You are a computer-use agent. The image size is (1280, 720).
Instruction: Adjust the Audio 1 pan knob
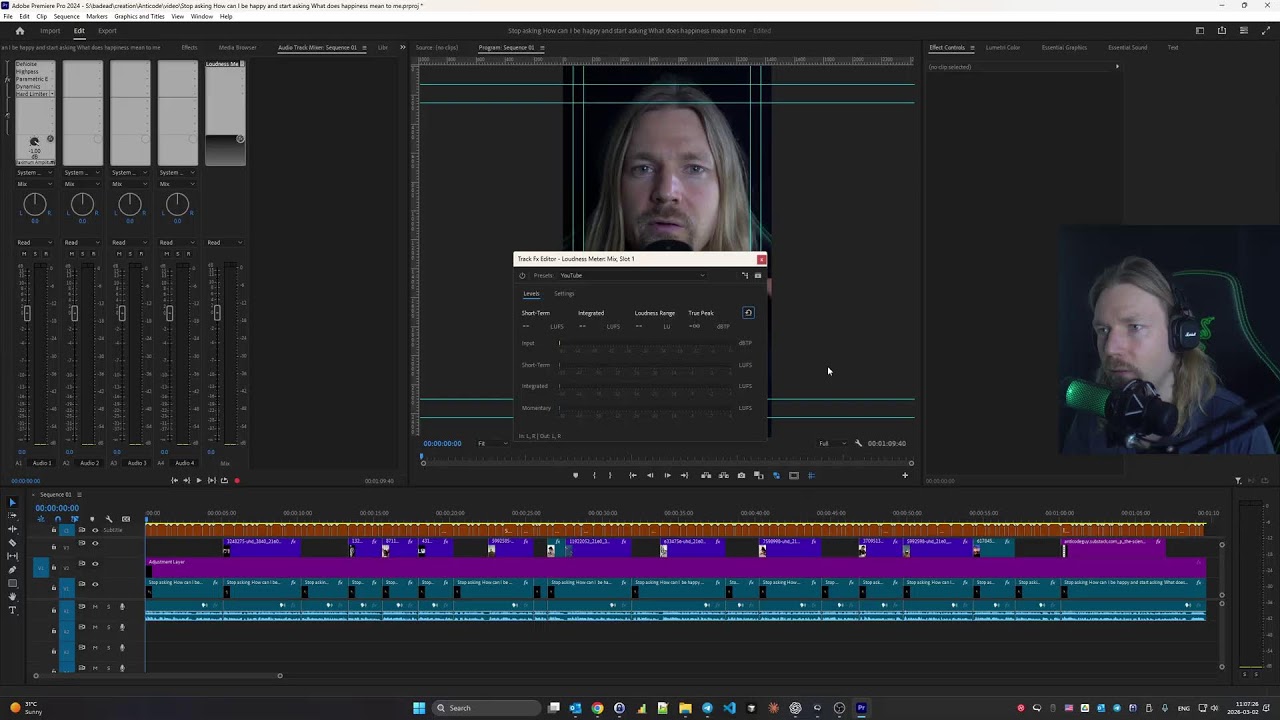[x=35, y=205]
